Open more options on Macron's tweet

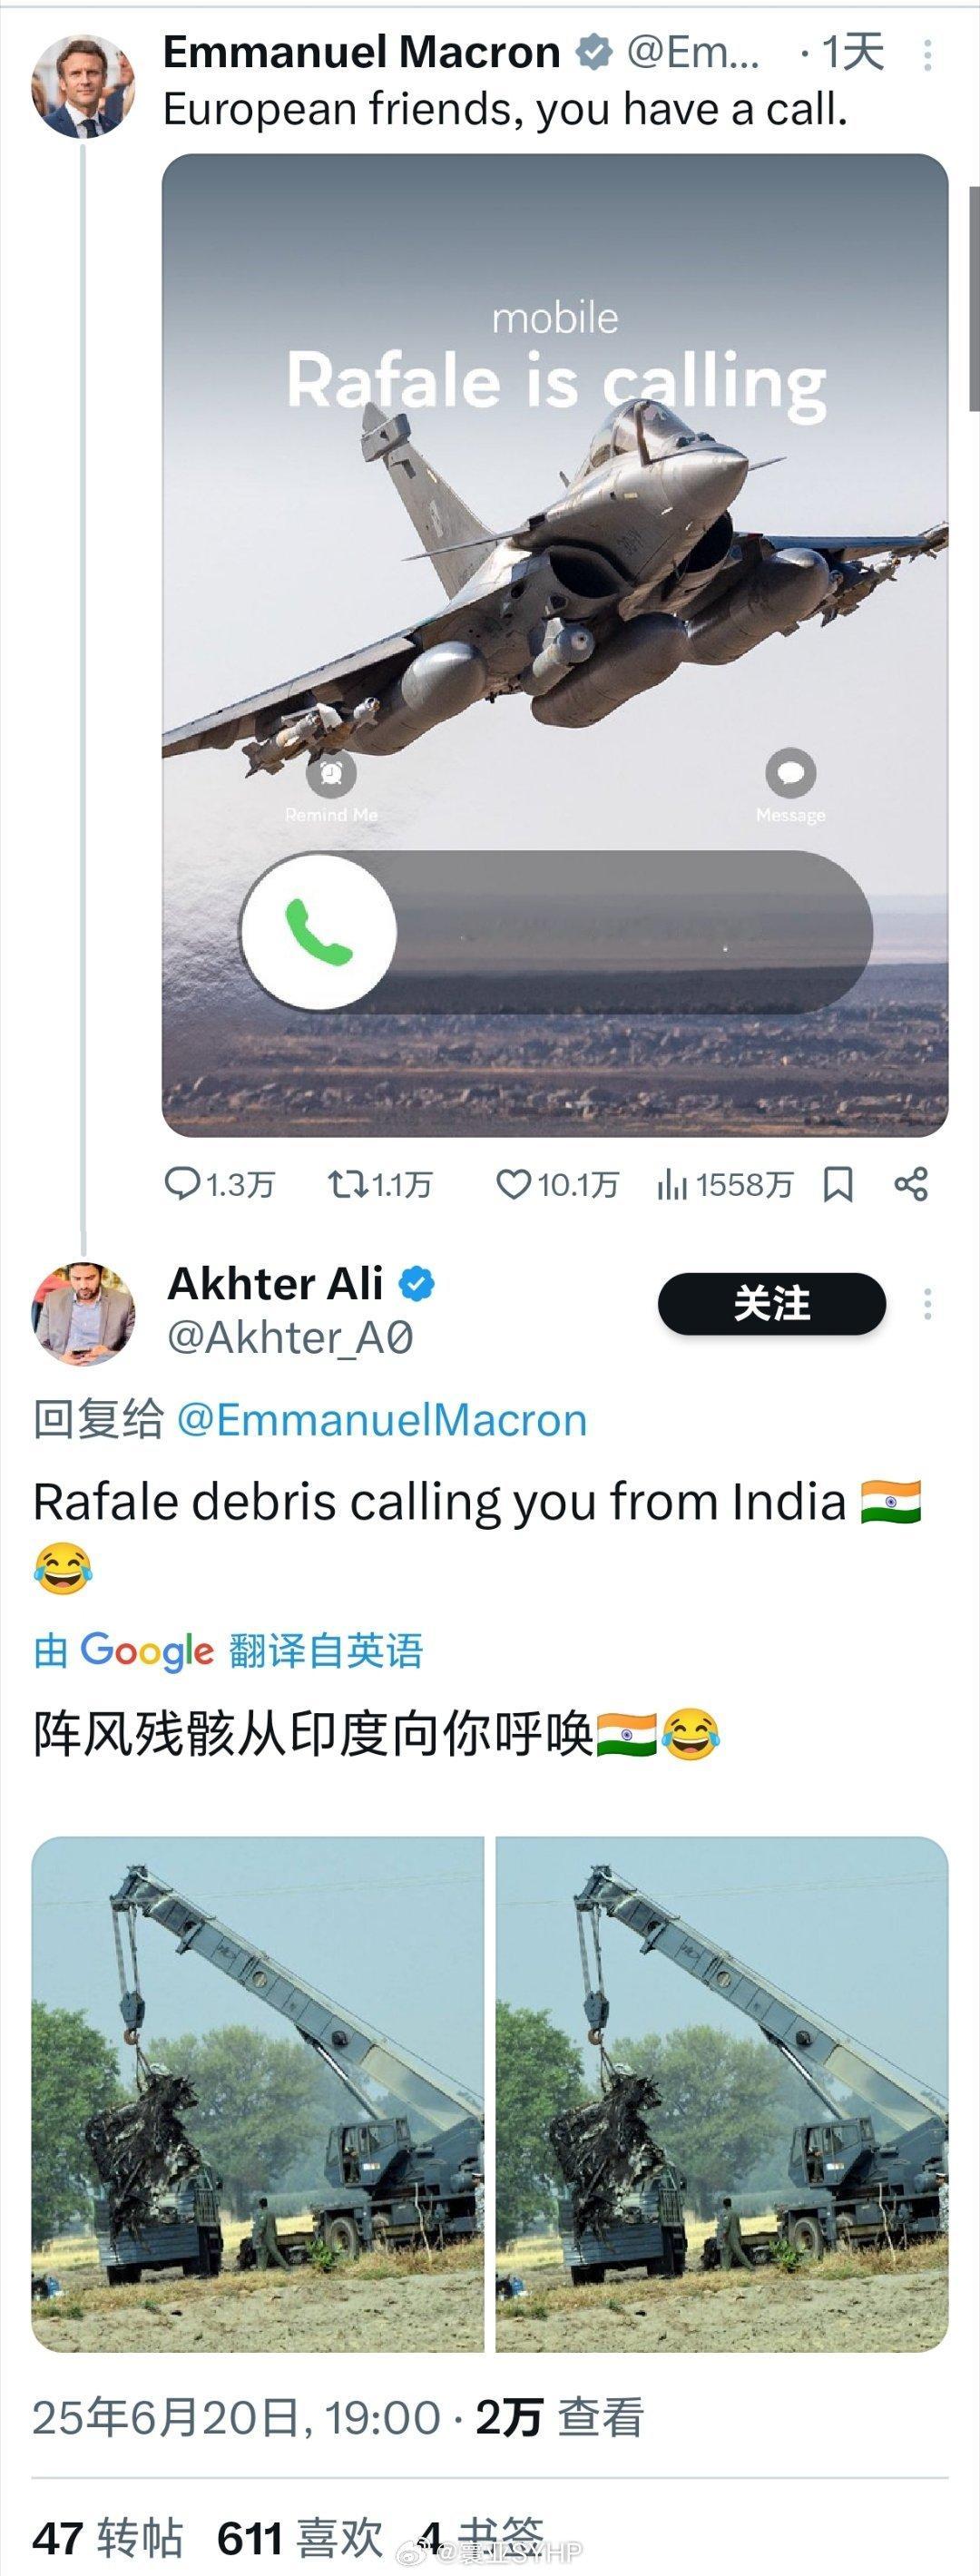(928, 54)
